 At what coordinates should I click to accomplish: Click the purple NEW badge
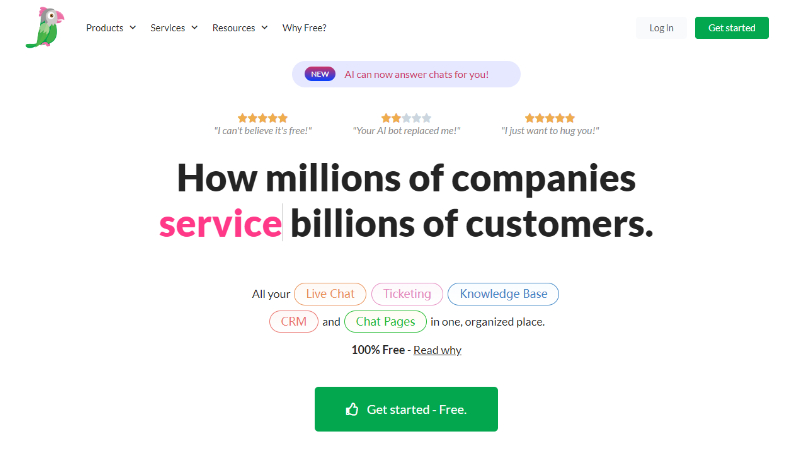(320, 74)
